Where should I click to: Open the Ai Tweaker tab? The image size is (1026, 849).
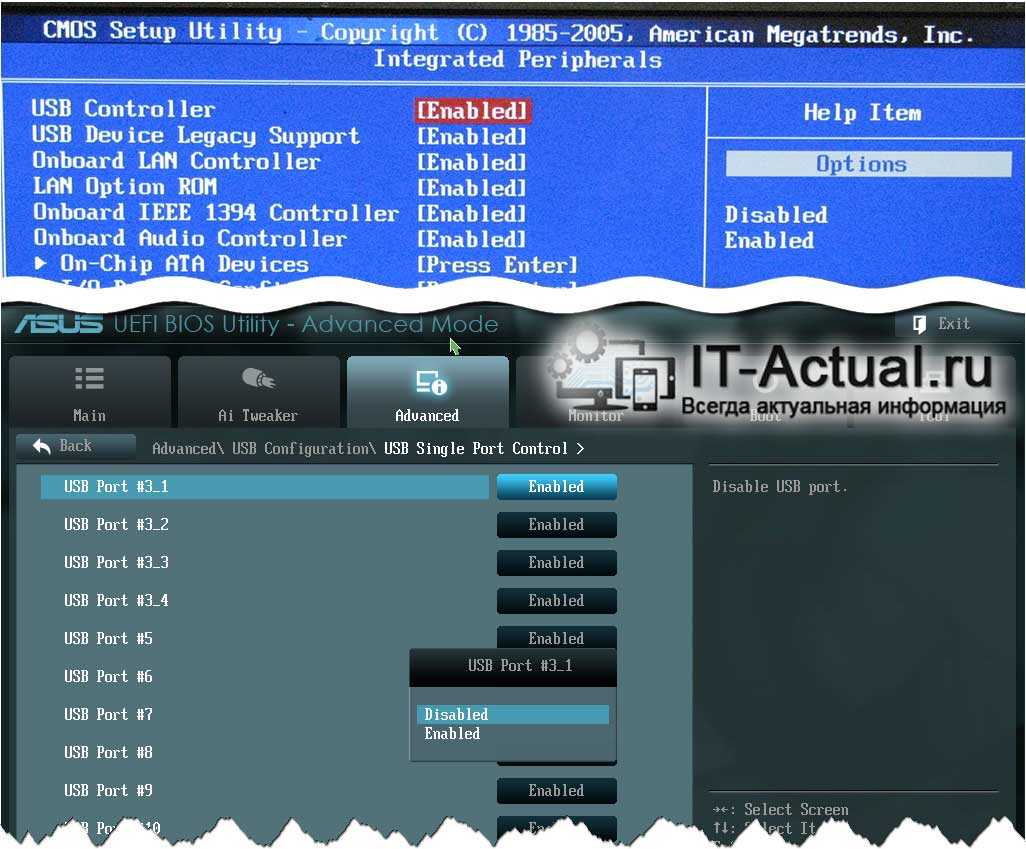click(258, 391)
